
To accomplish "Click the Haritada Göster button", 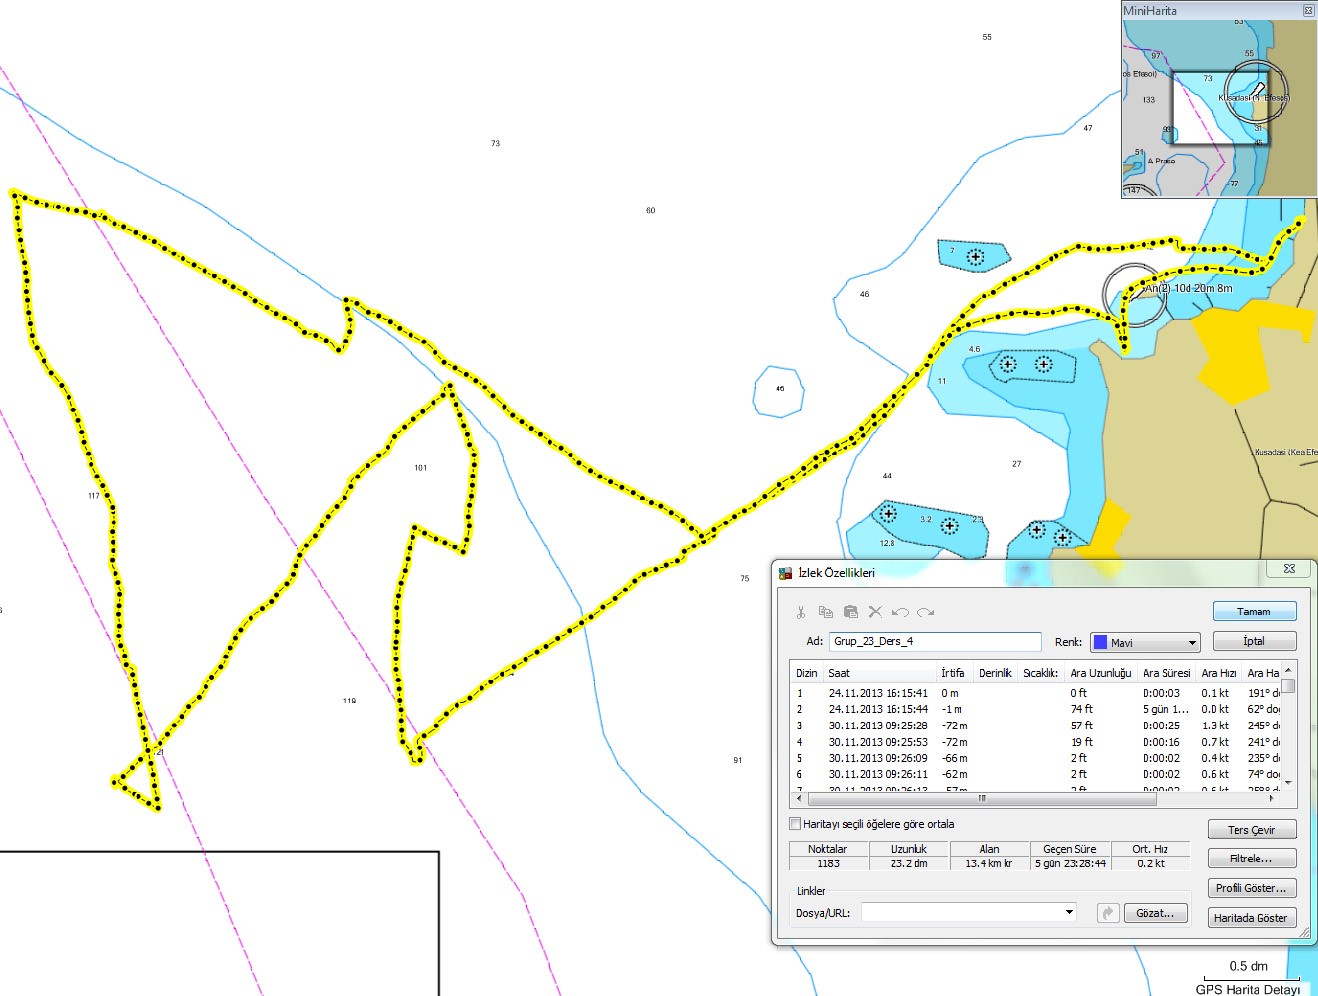I will (1252, 918).
